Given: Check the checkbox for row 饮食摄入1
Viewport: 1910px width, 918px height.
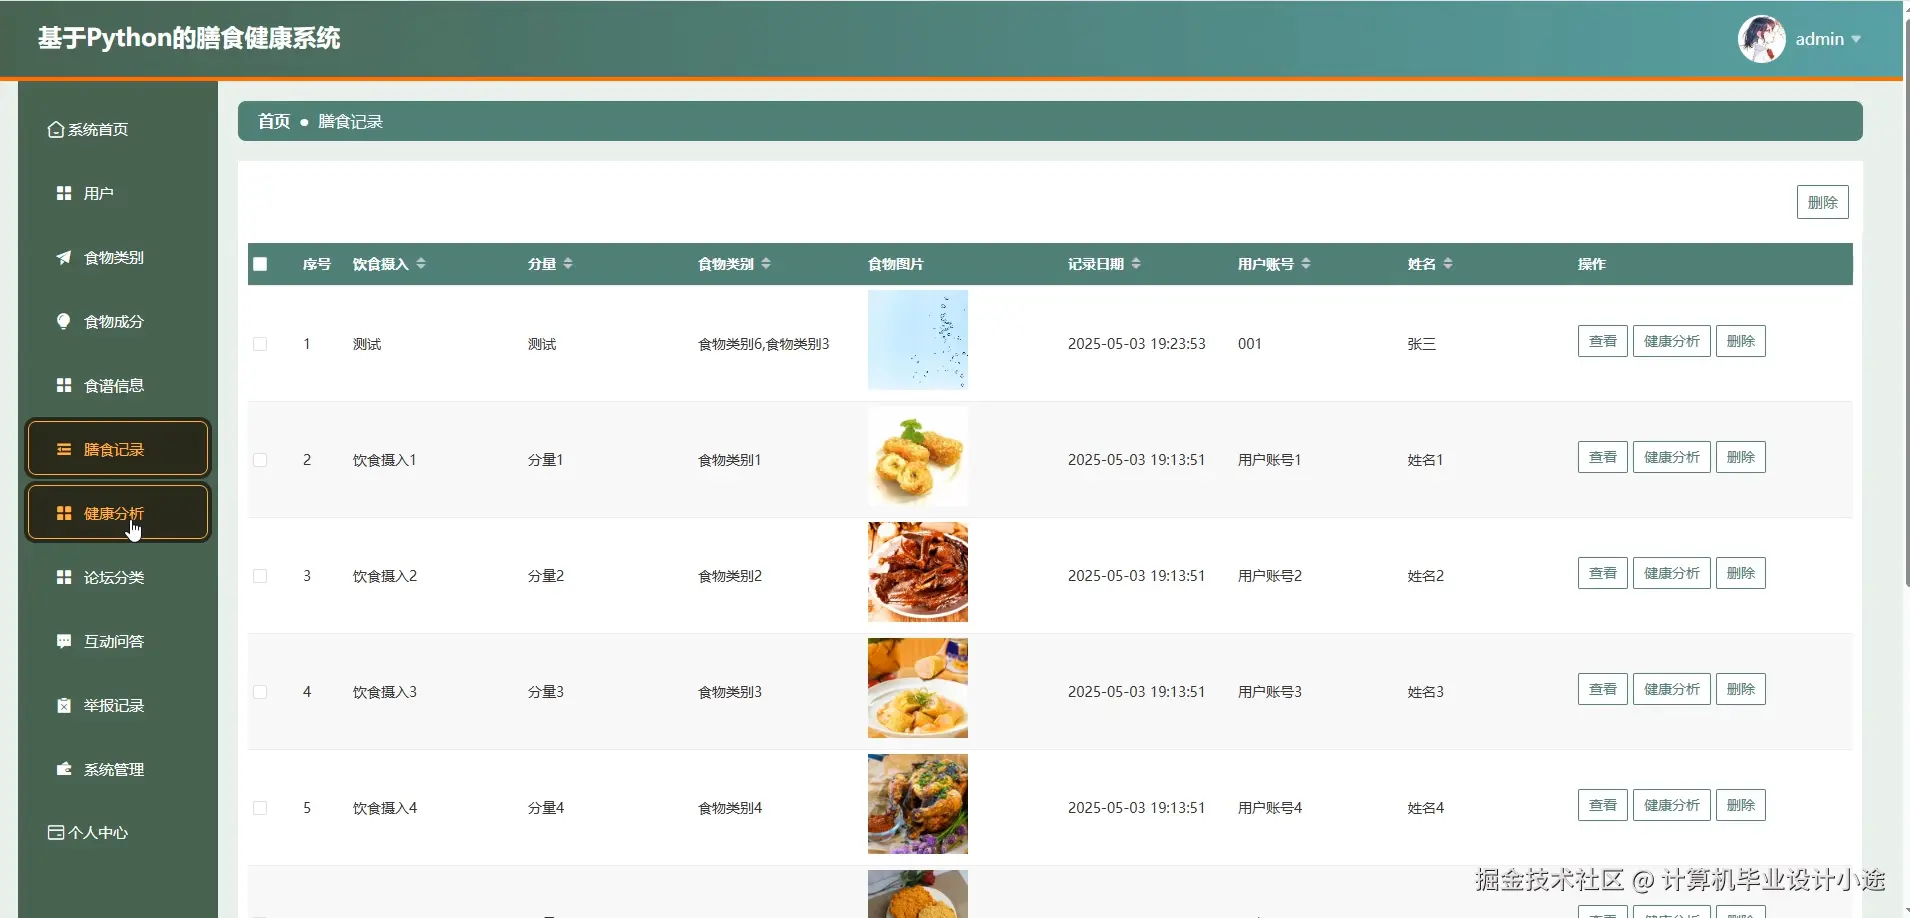Looking at the screenshot, I should [x=260, y=460].
